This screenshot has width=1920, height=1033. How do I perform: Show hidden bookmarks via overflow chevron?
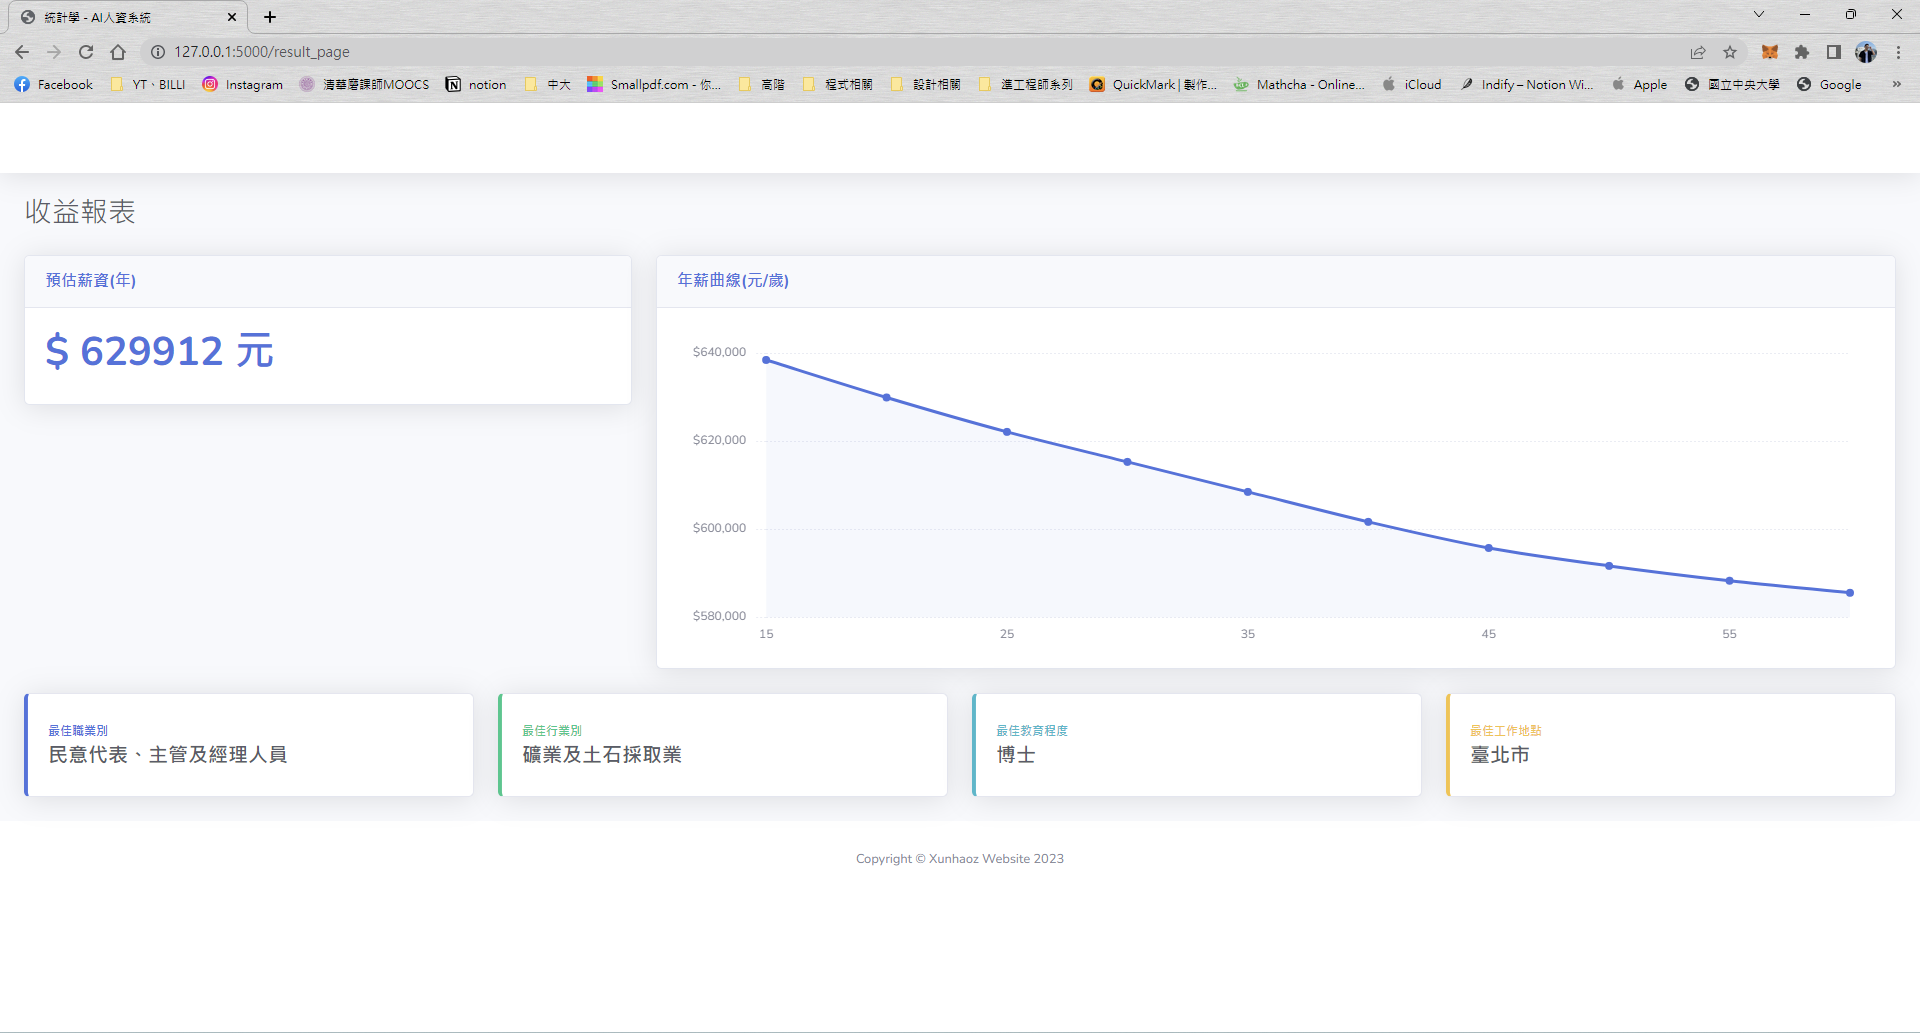click(1897, 85)
